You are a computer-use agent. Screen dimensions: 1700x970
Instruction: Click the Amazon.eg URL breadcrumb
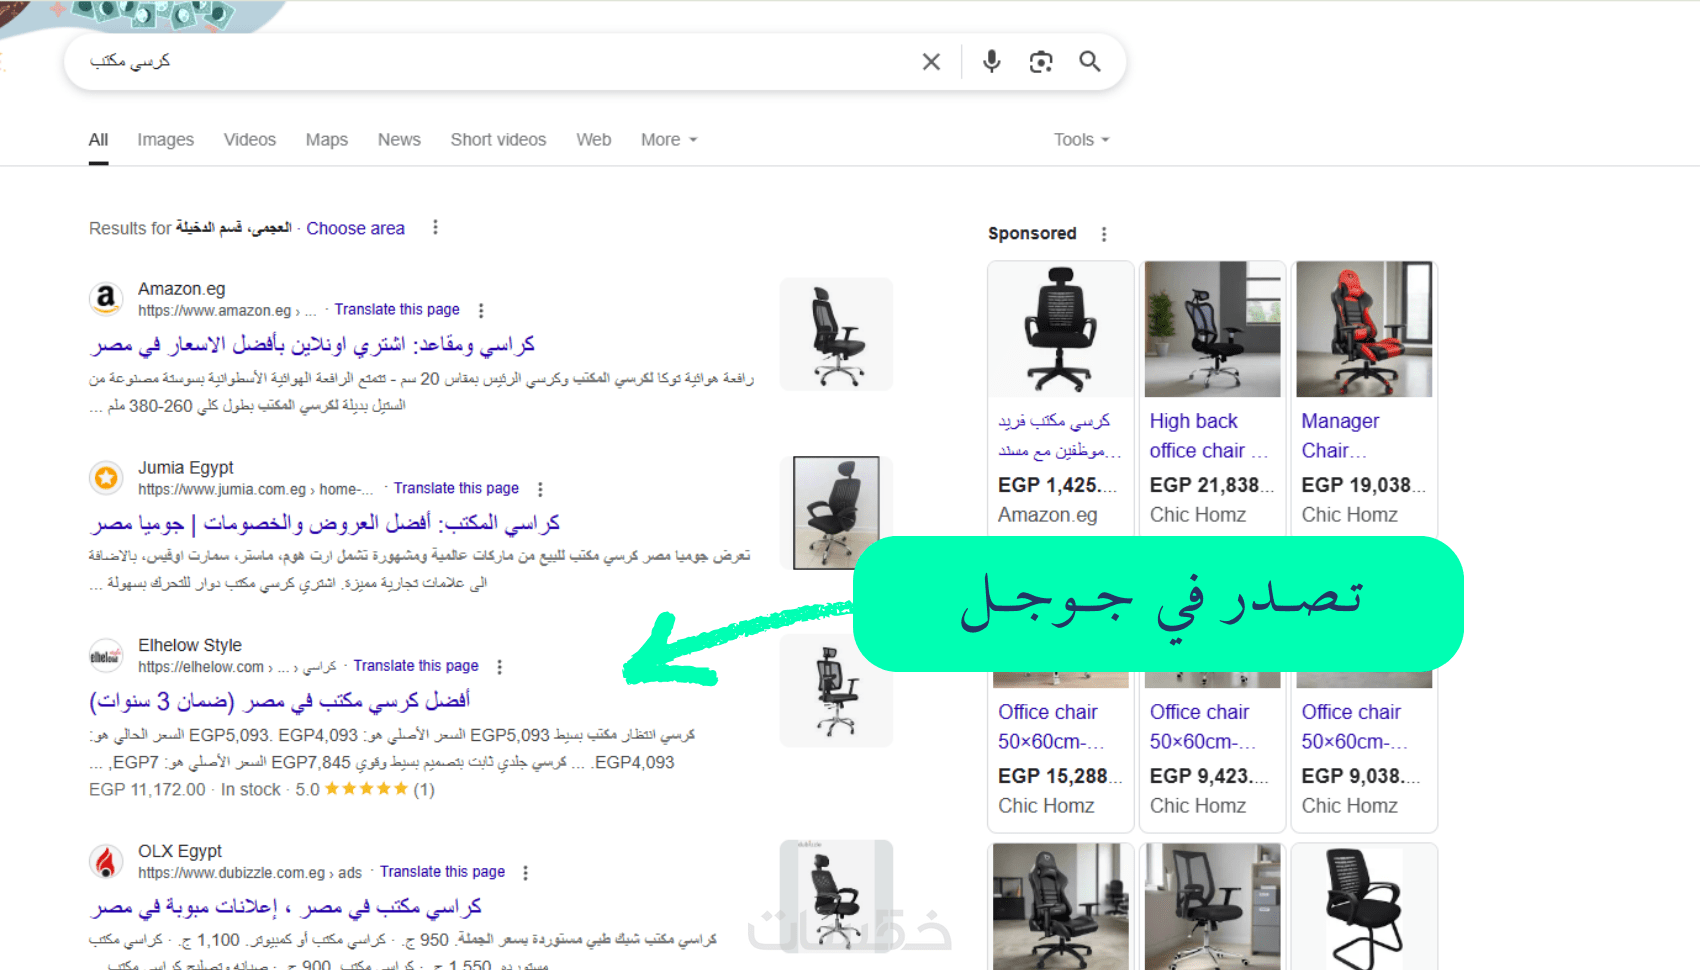pyautogui.click(x=227, y=311)
